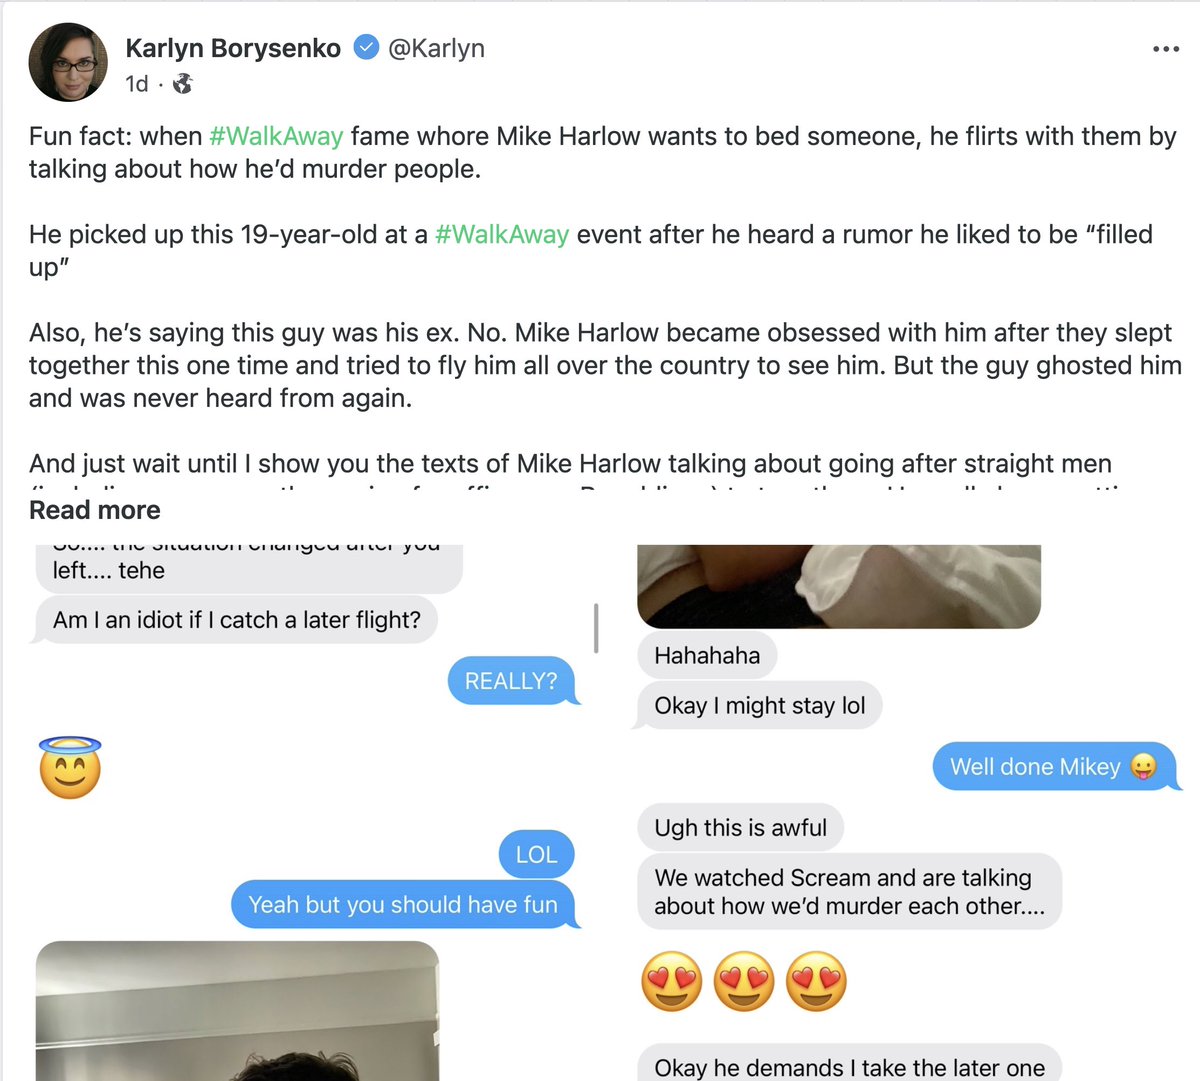Click the blue "REALLY?" message bubble
The width and height of the screenshot is (1200, 1081).
tap(511, 681)
